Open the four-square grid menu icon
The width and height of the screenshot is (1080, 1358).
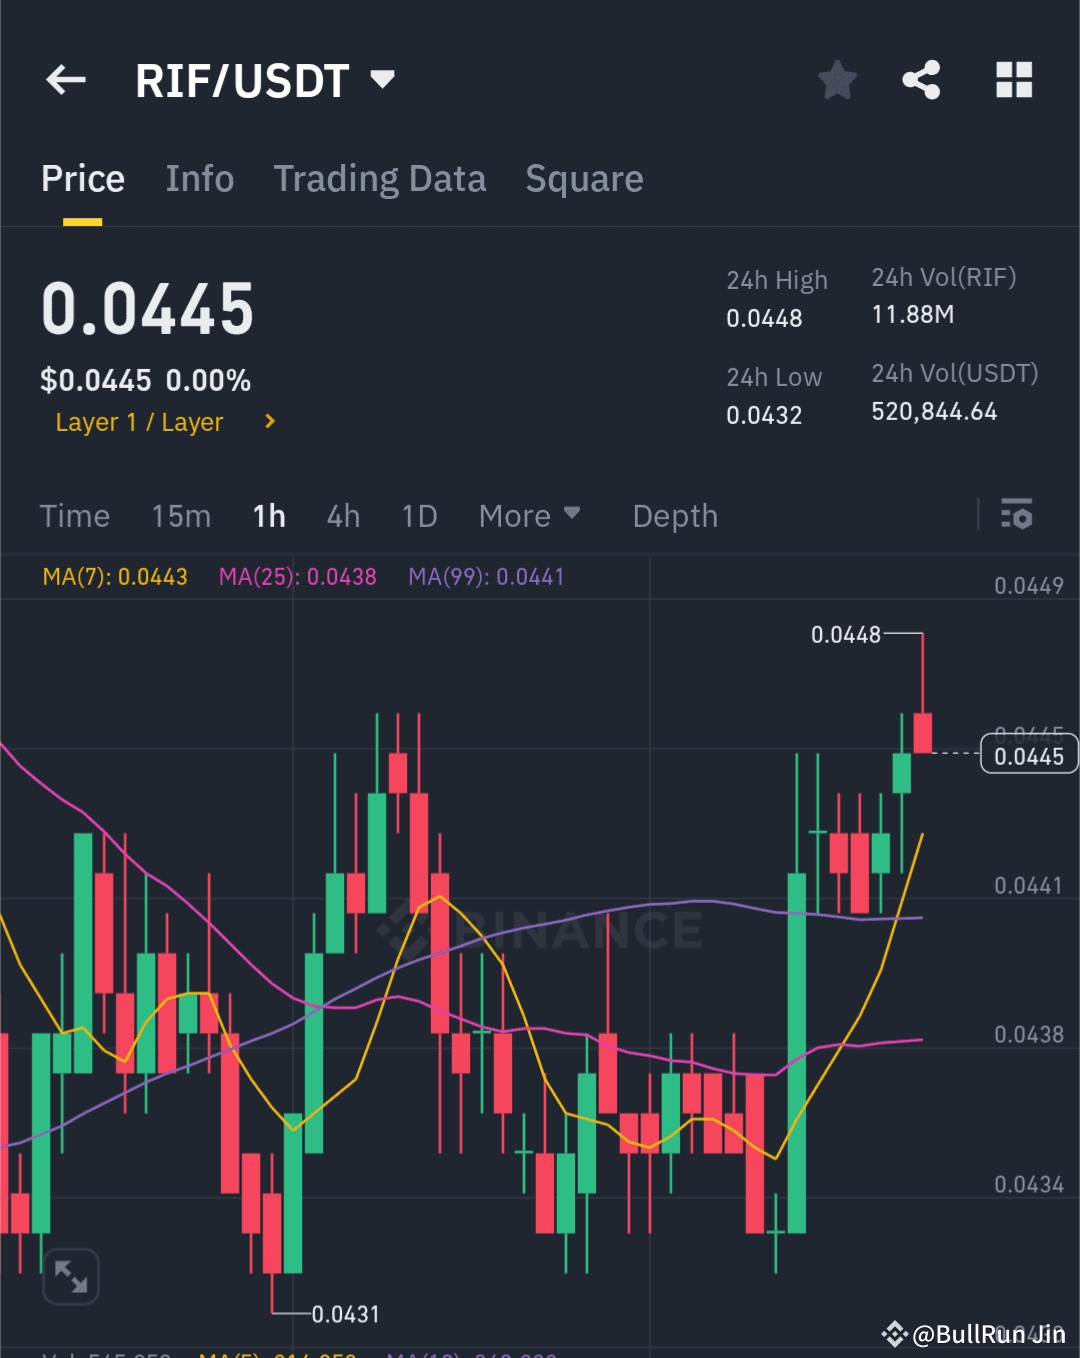1014,80
